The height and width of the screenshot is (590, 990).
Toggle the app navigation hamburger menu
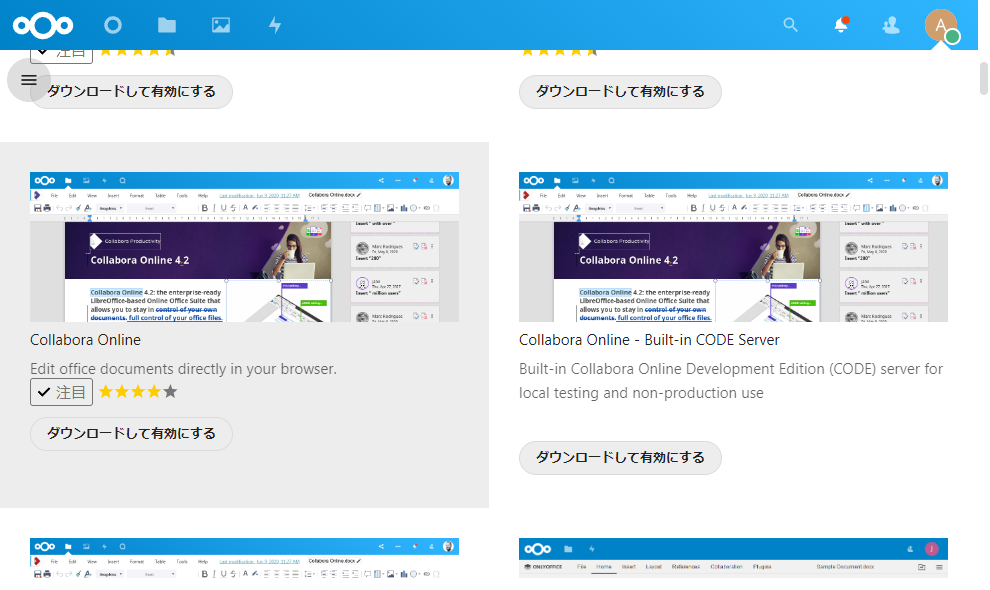click(28, 80)
